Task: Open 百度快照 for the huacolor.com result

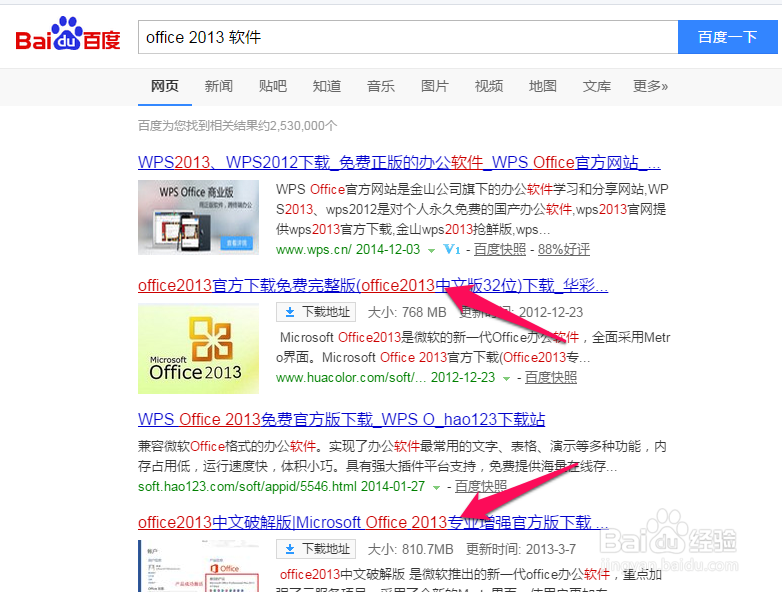Action: pyautogui.click(x=551, y=378)
